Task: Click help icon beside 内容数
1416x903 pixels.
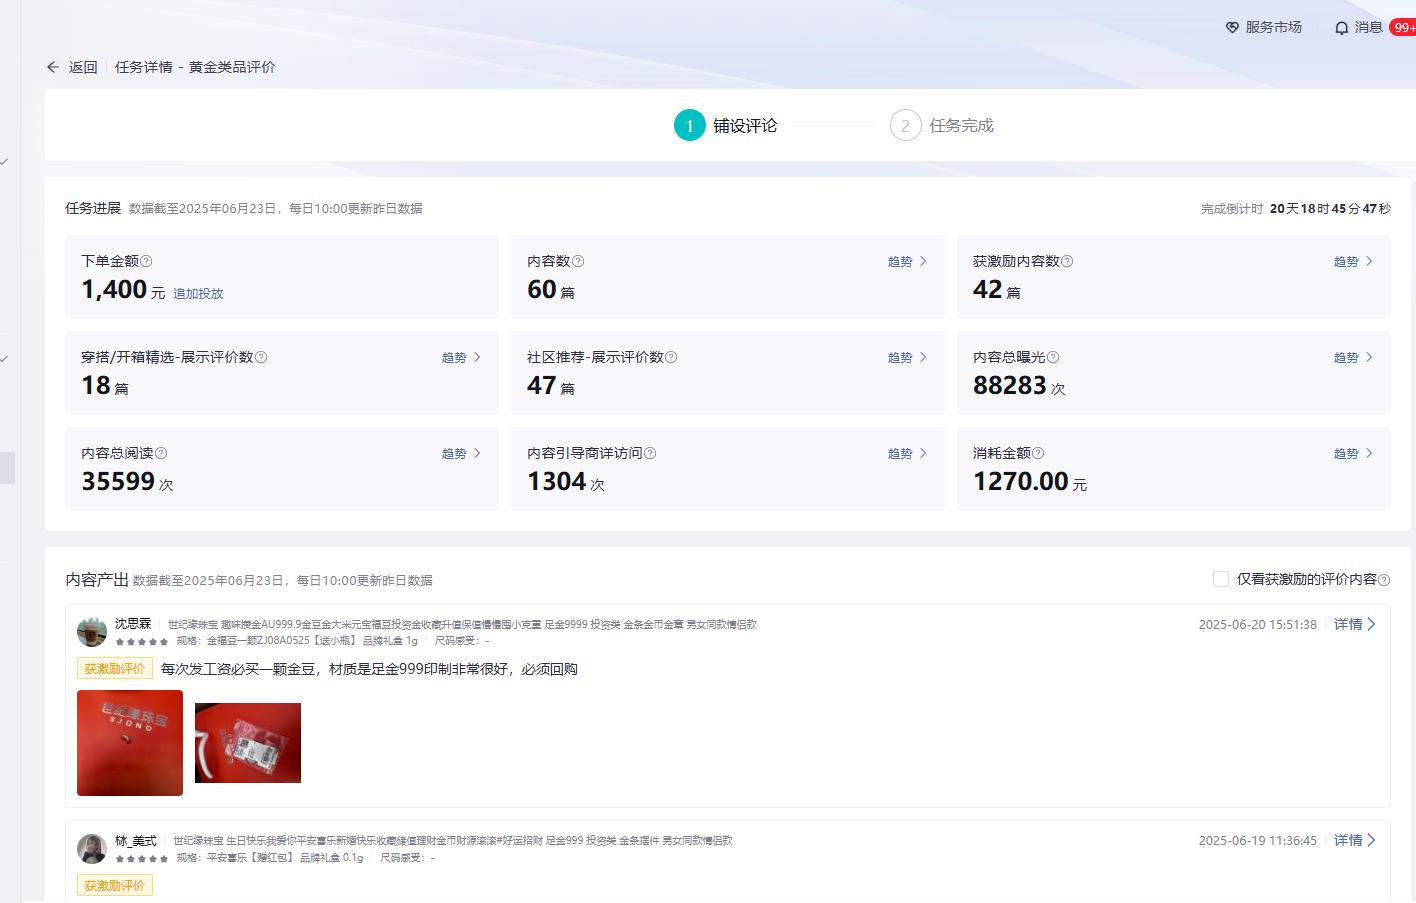Action: point(578,261)
